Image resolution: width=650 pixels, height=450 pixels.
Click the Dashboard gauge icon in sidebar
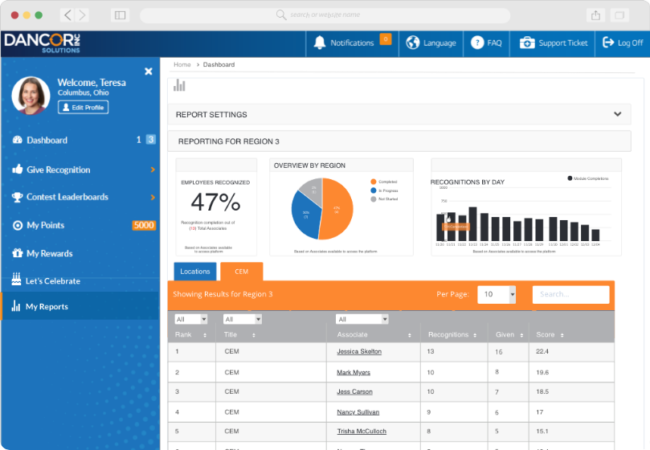(x=17, y=140)
